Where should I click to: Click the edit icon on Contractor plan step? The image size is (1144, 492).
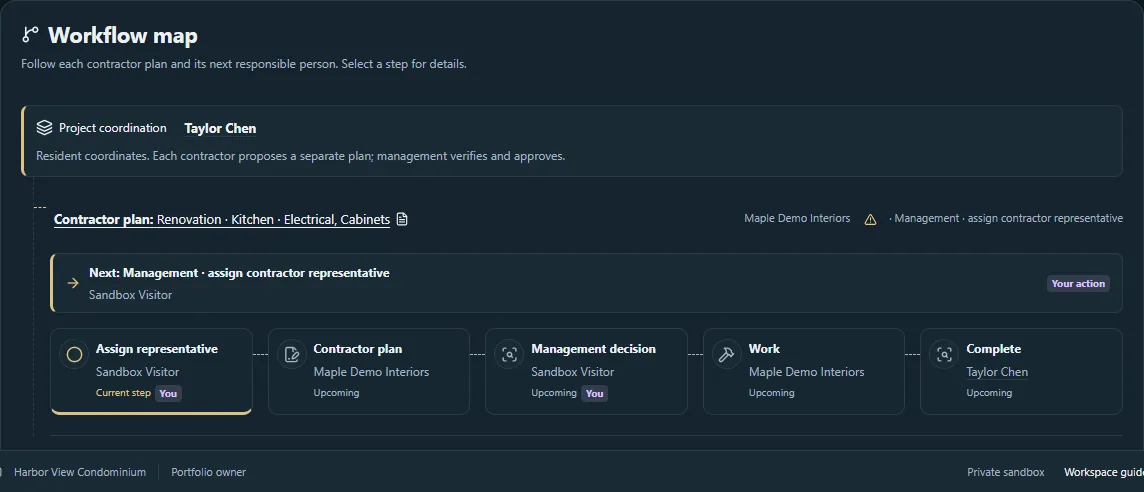pyautogui.click(x=292, y=355)
